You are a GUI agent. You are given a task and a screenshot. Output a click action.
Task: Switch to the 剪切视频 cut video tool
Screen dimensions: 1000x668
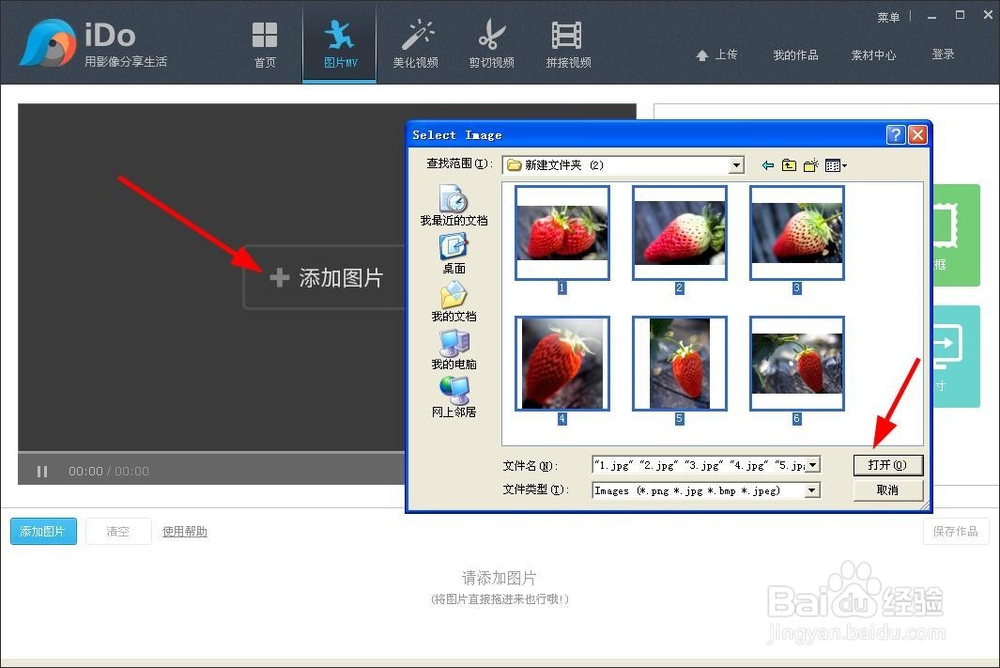[x=491, y=42]
